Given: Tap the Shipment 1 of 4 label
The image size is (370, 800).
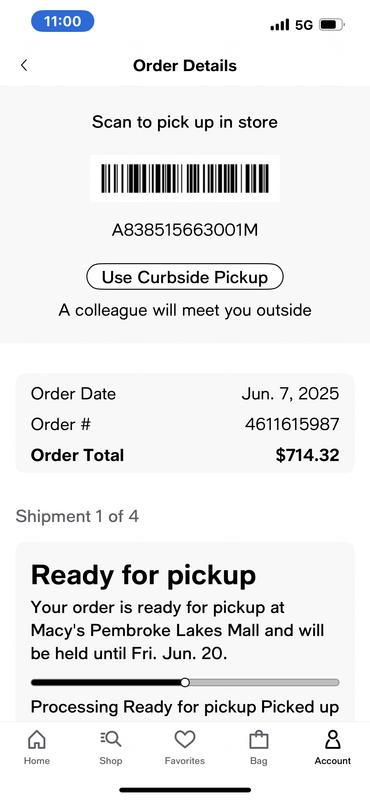Looking at the screenshot, I should coord(77,516).
